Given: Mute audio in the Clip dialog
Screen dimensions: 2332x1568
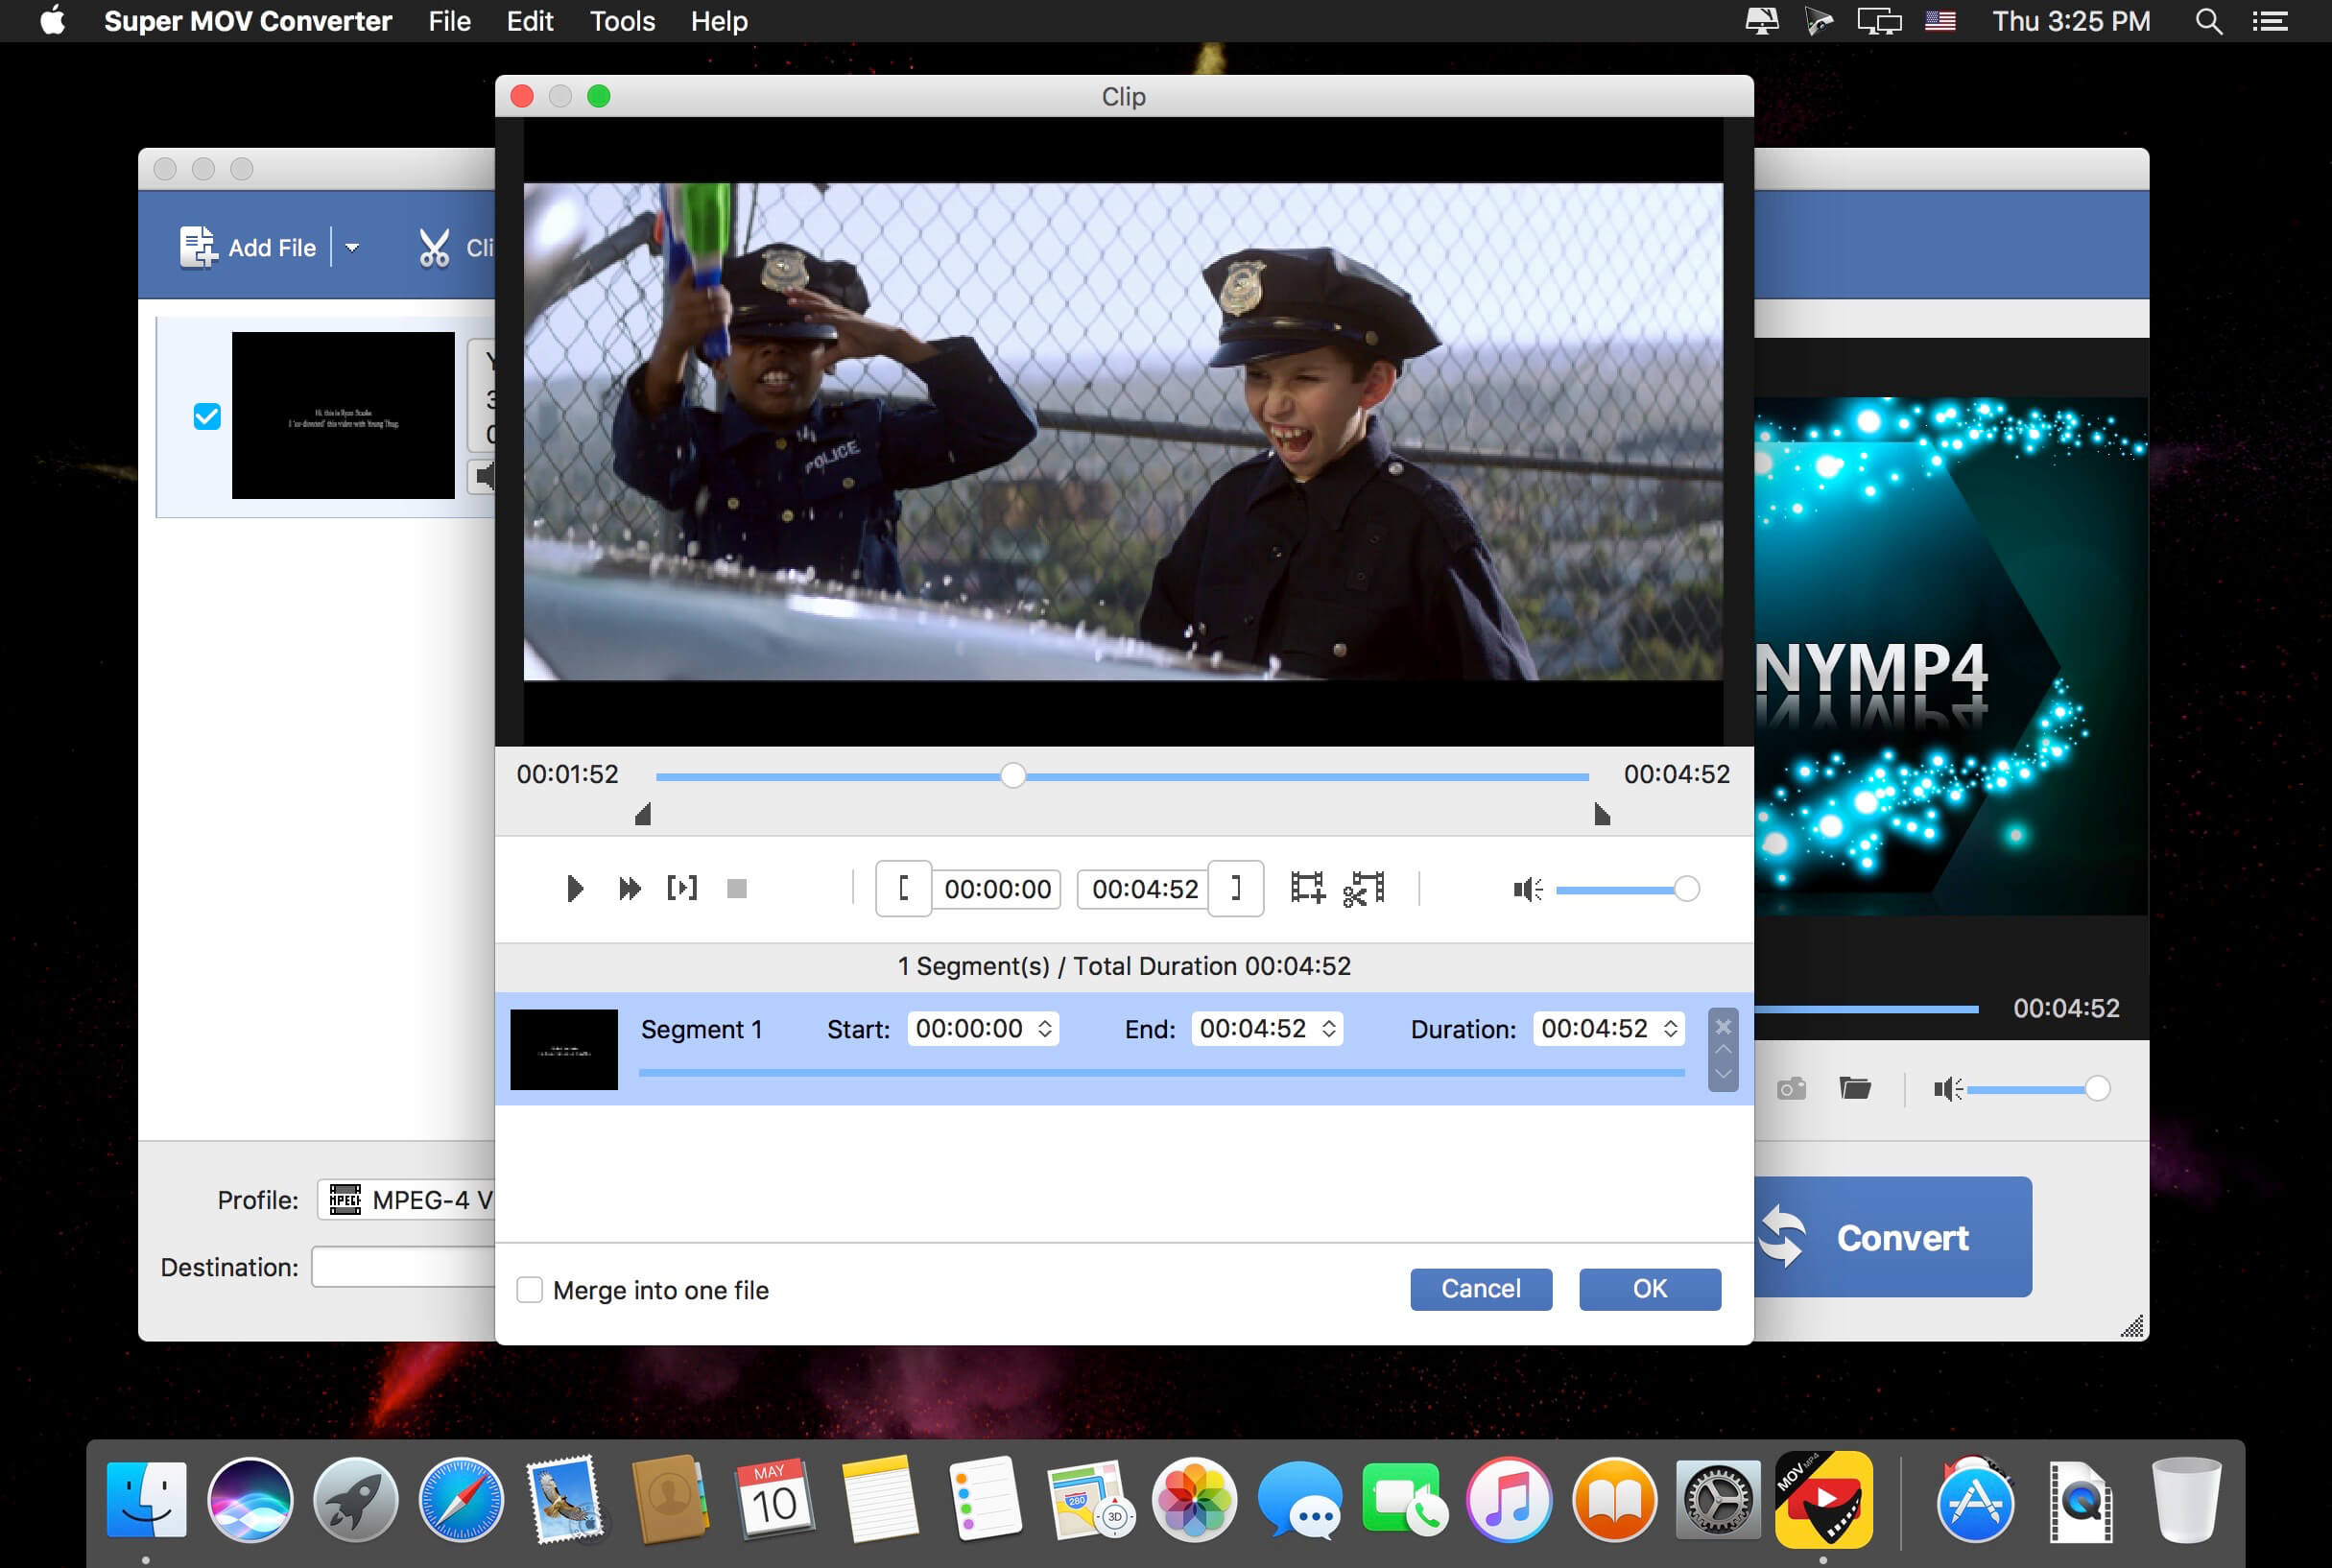Looking at the screenshot, I should (1528, 889).
